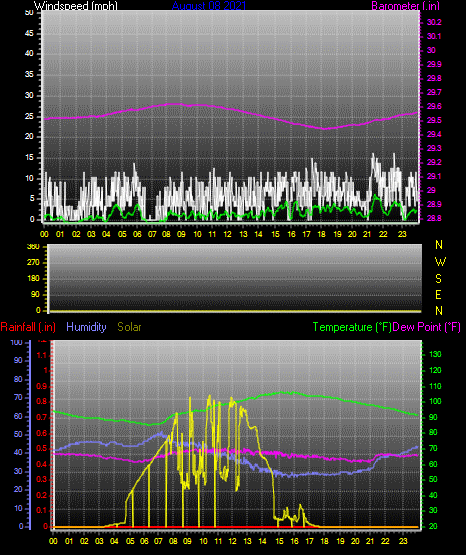
Task: Click the barometer line minimum near hour 18
Action: [324, 129]
